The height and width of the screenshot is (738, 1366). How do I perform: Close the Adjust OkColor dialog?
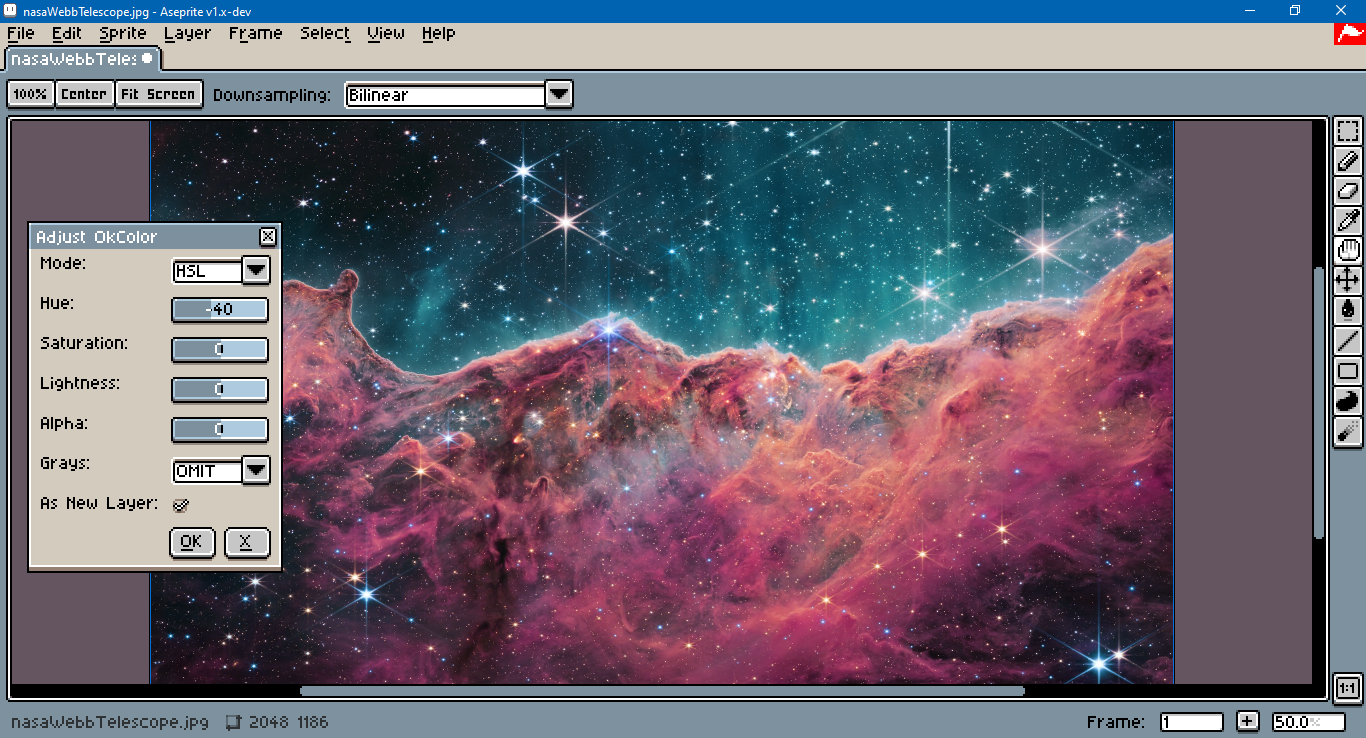coord(267,237)
